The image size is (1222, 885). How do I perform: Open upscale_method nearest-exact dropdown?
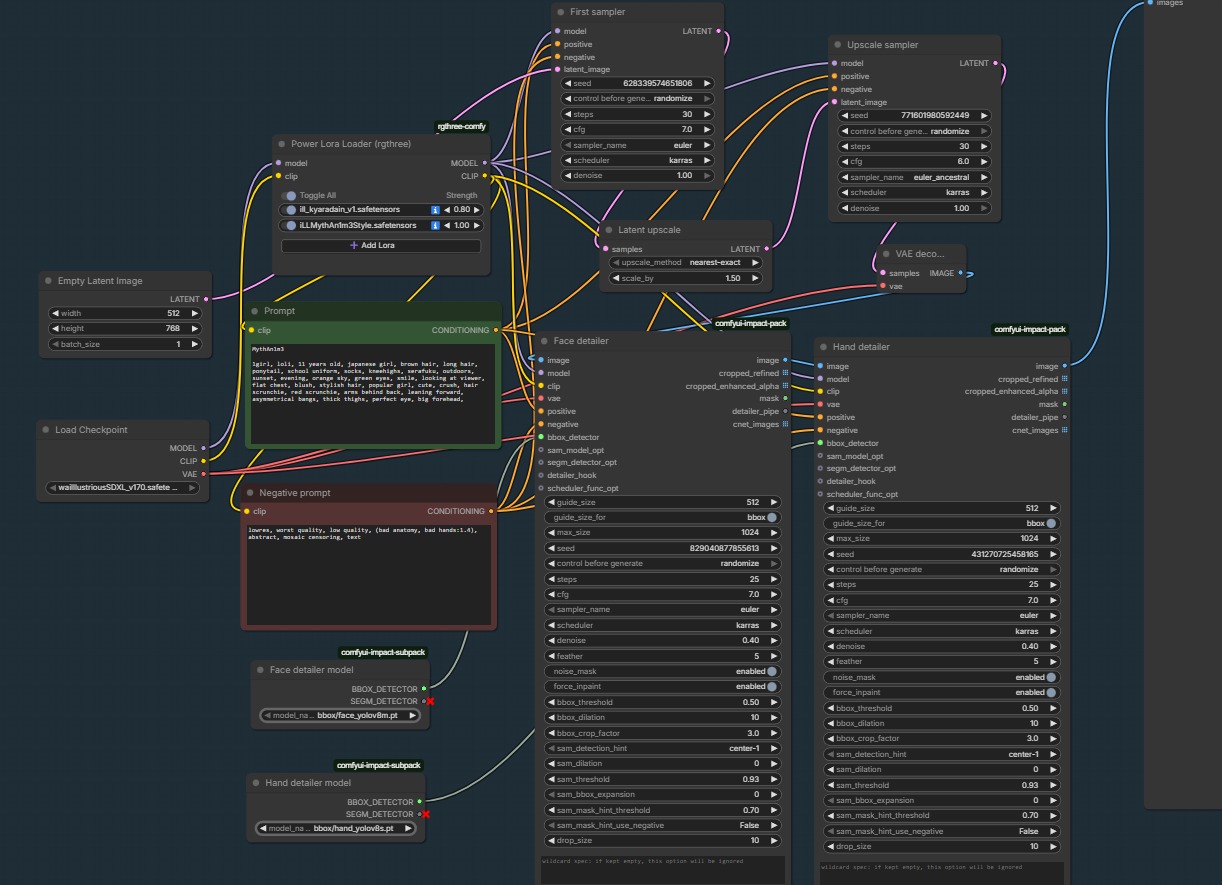click(685, 262)
